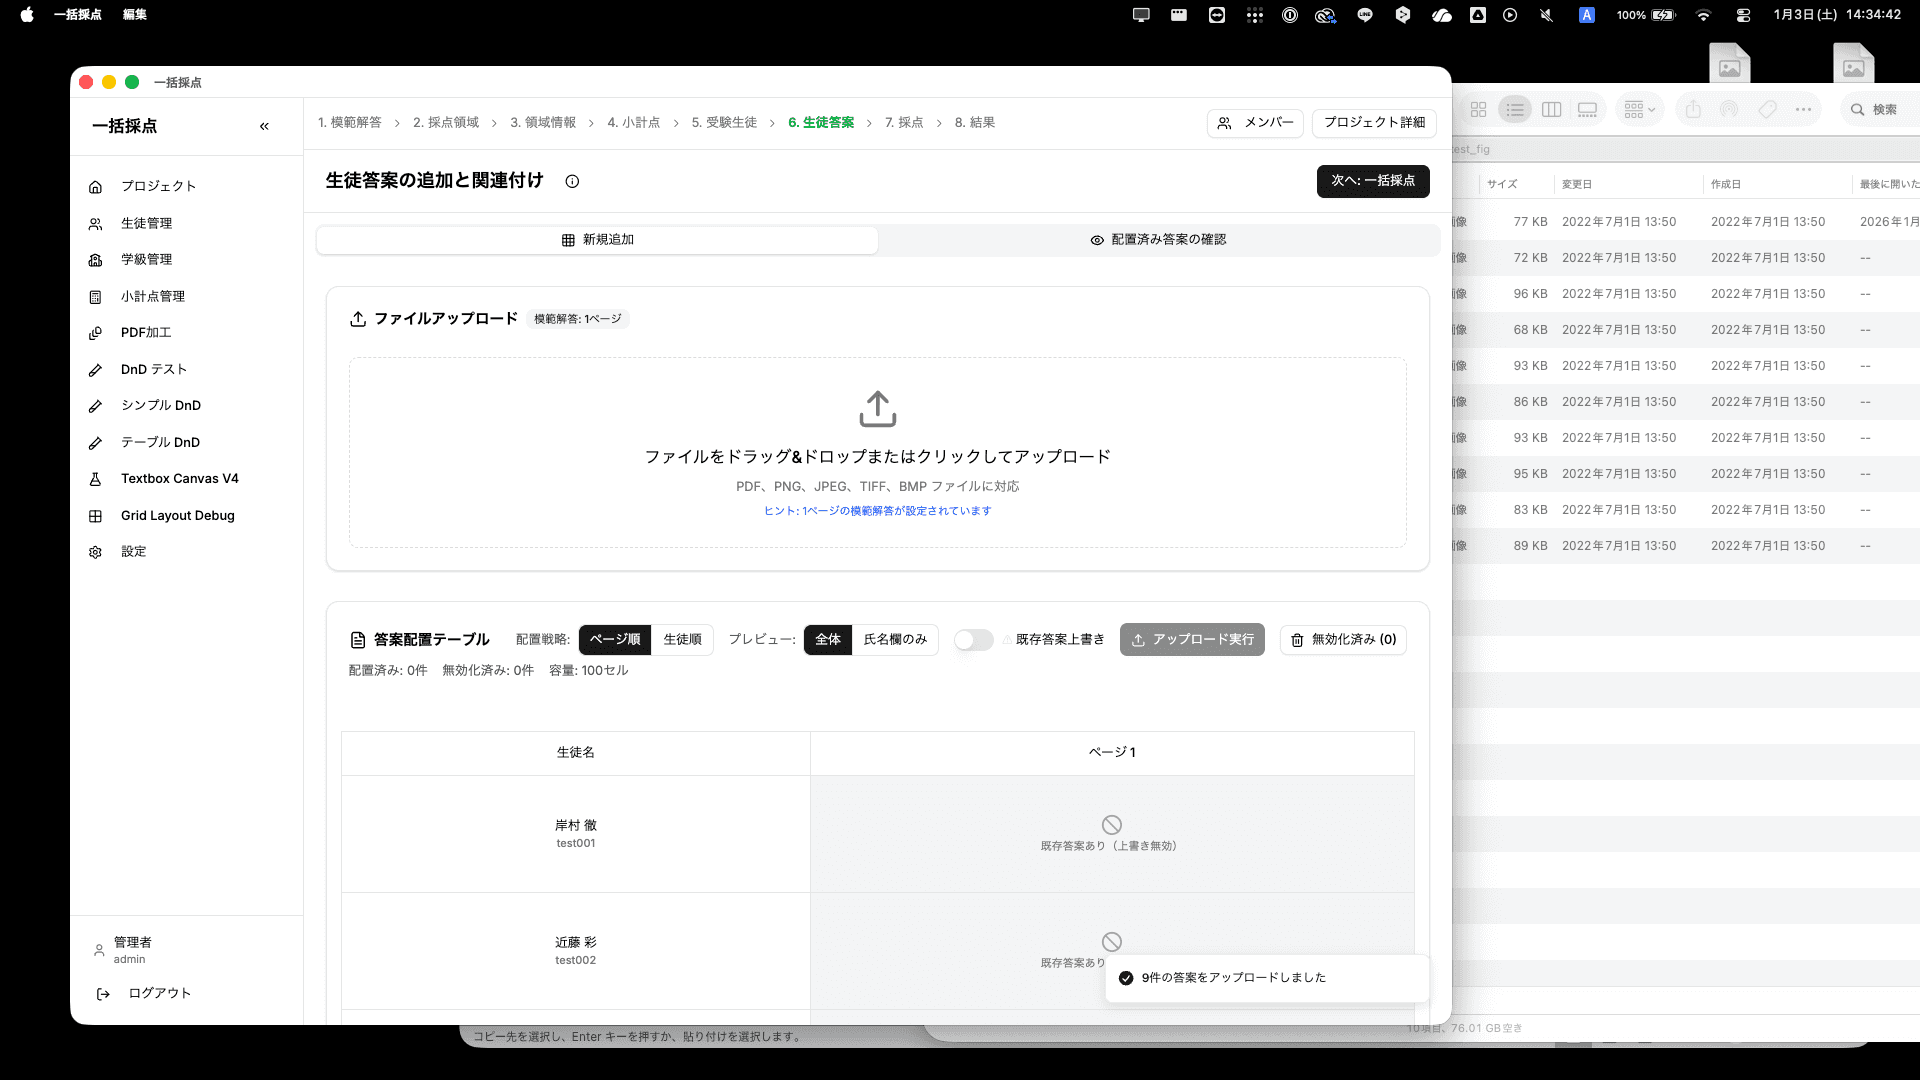Open 生徒管理 via its people icon
The image size is (1920, 1080).
[95, 223]
